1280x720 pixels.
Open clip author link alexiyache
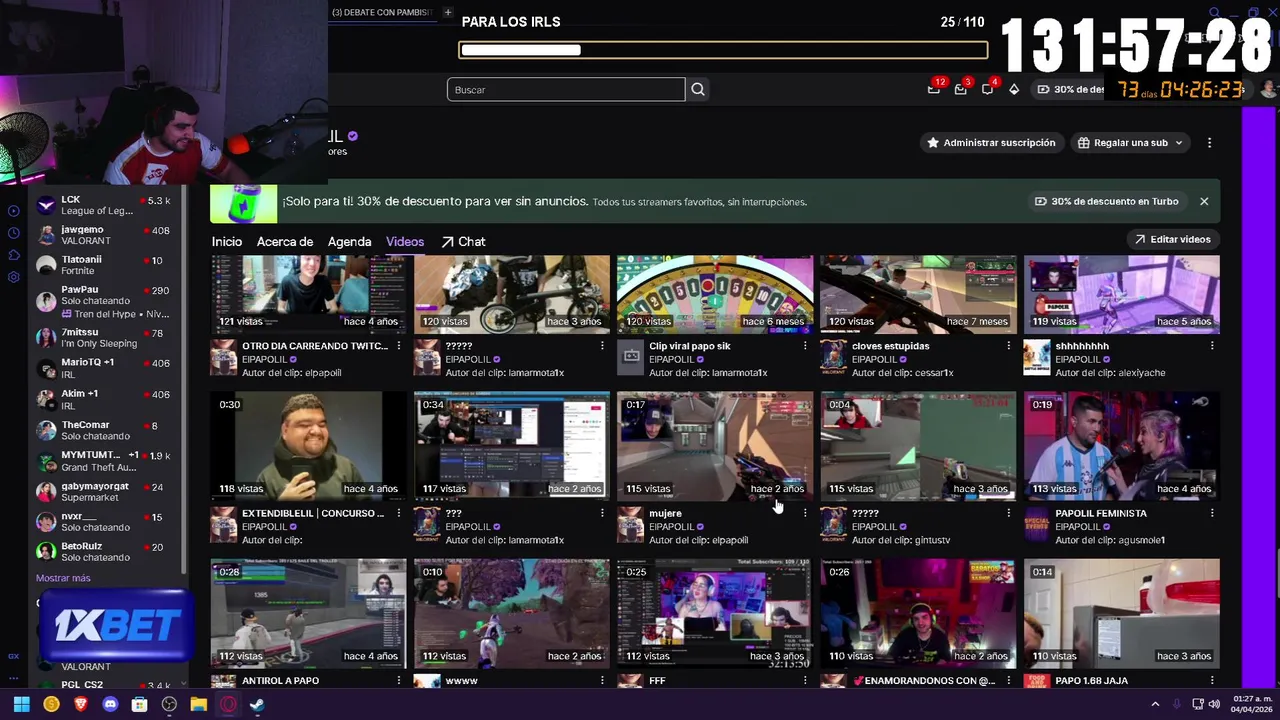coord(1138,373)
